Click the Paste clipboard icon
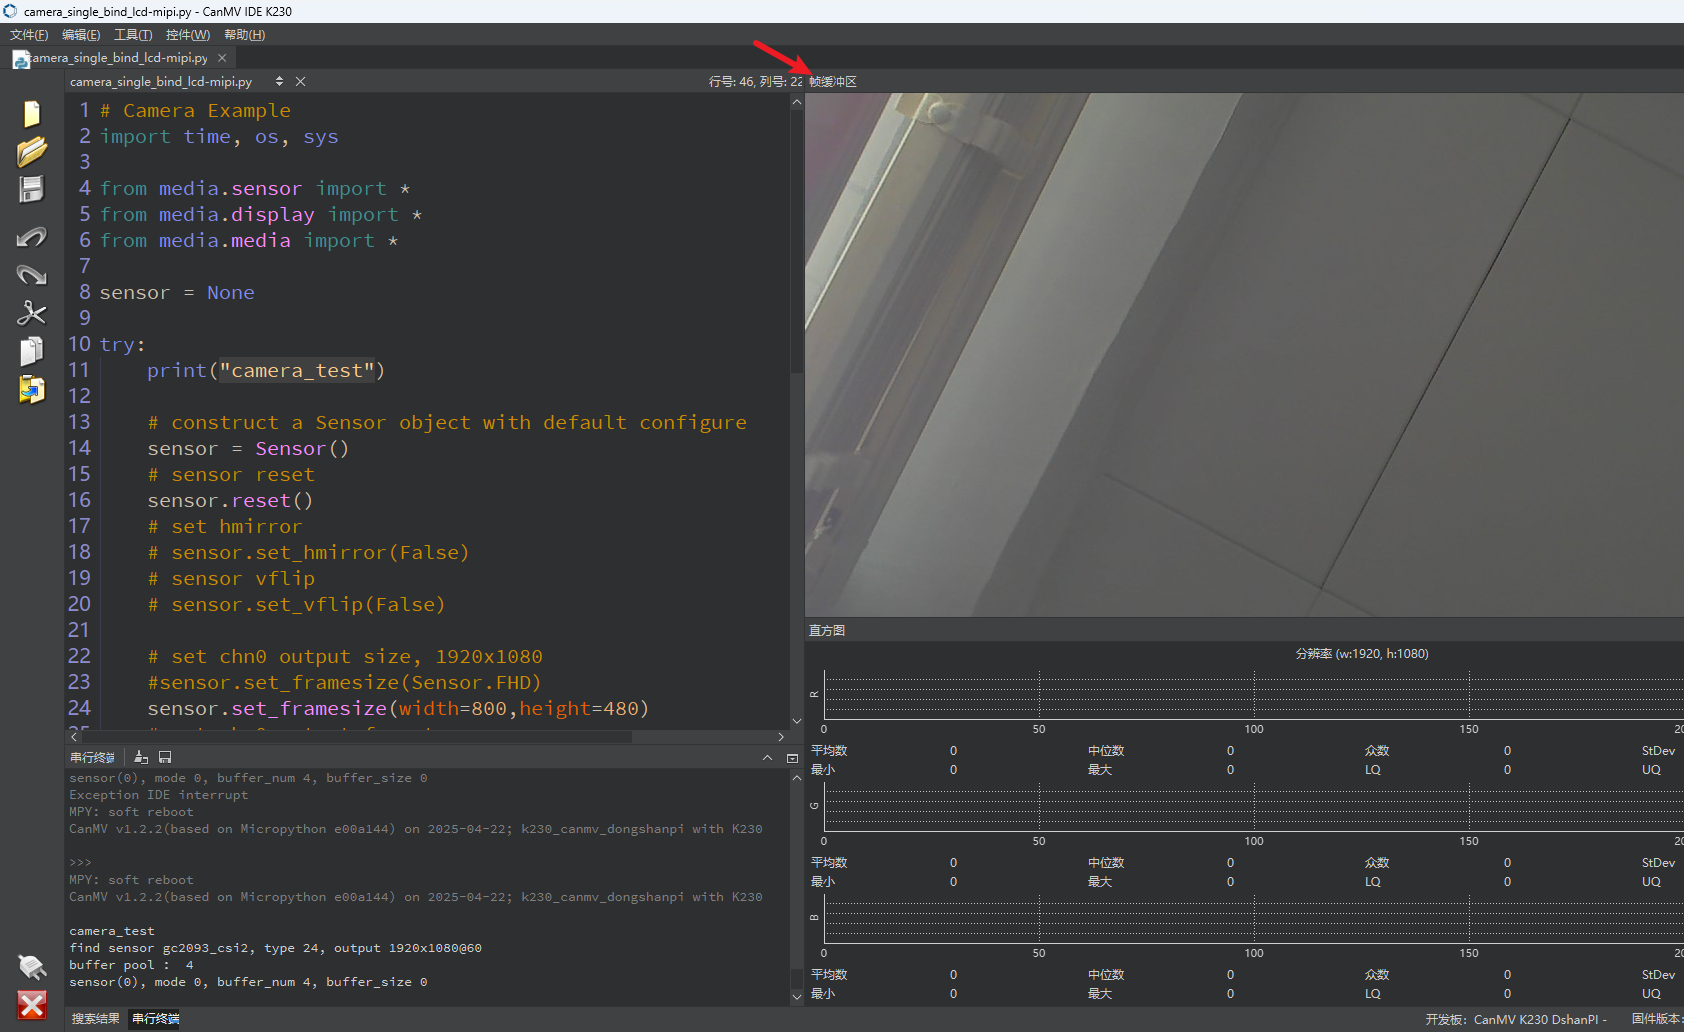Image resolution: width=1684 pixels, height=1032 pixels. coord(32,389)
